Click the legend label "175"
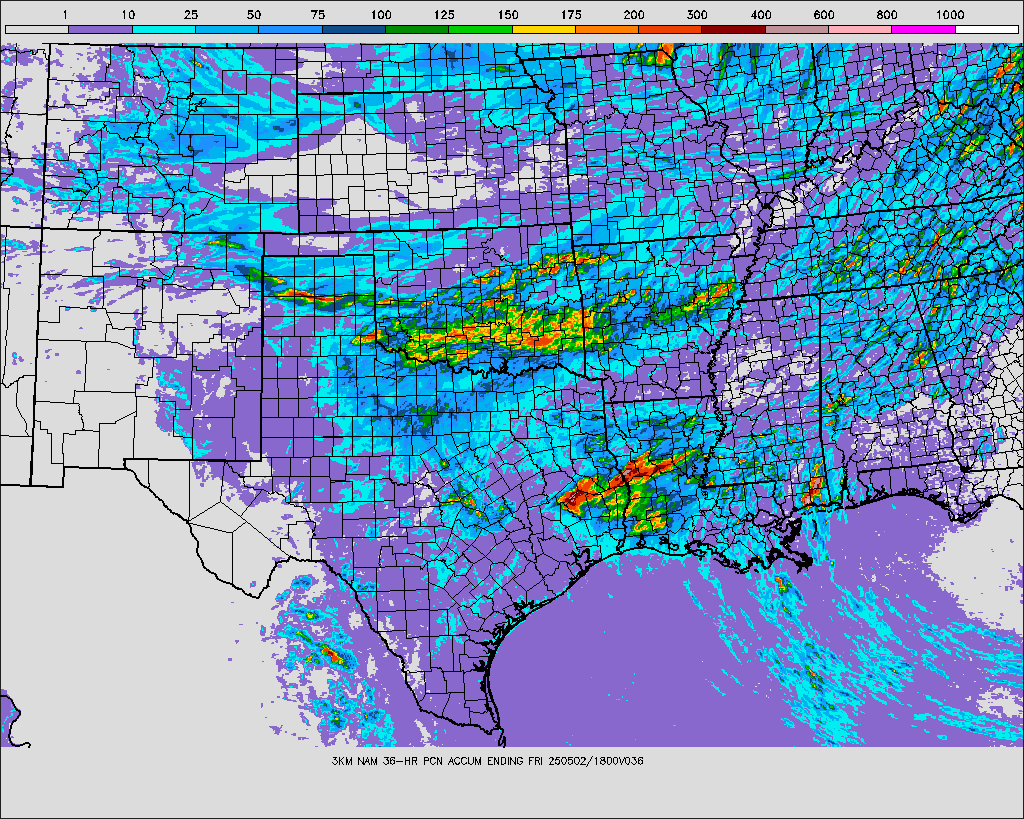 point(571,15)
